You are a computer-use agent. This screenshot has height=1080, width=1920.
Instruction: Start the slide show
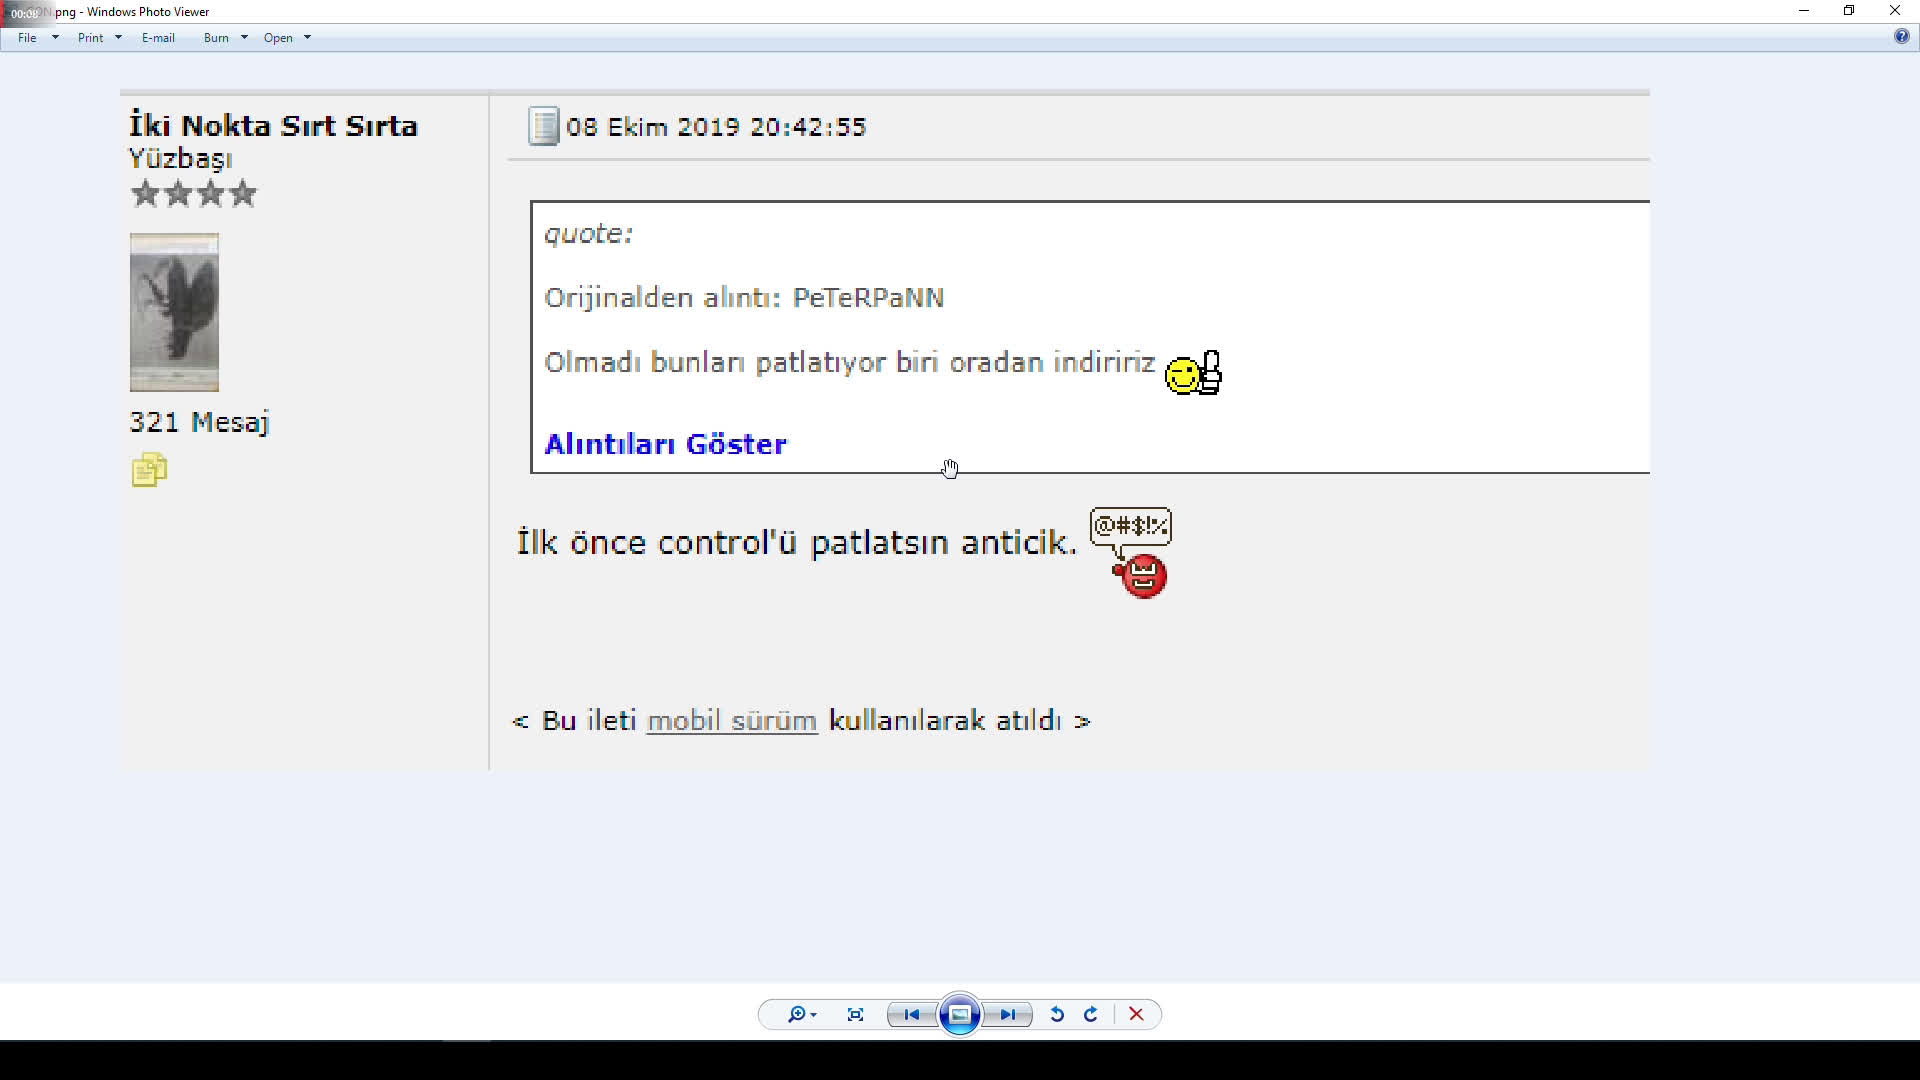959,1014
